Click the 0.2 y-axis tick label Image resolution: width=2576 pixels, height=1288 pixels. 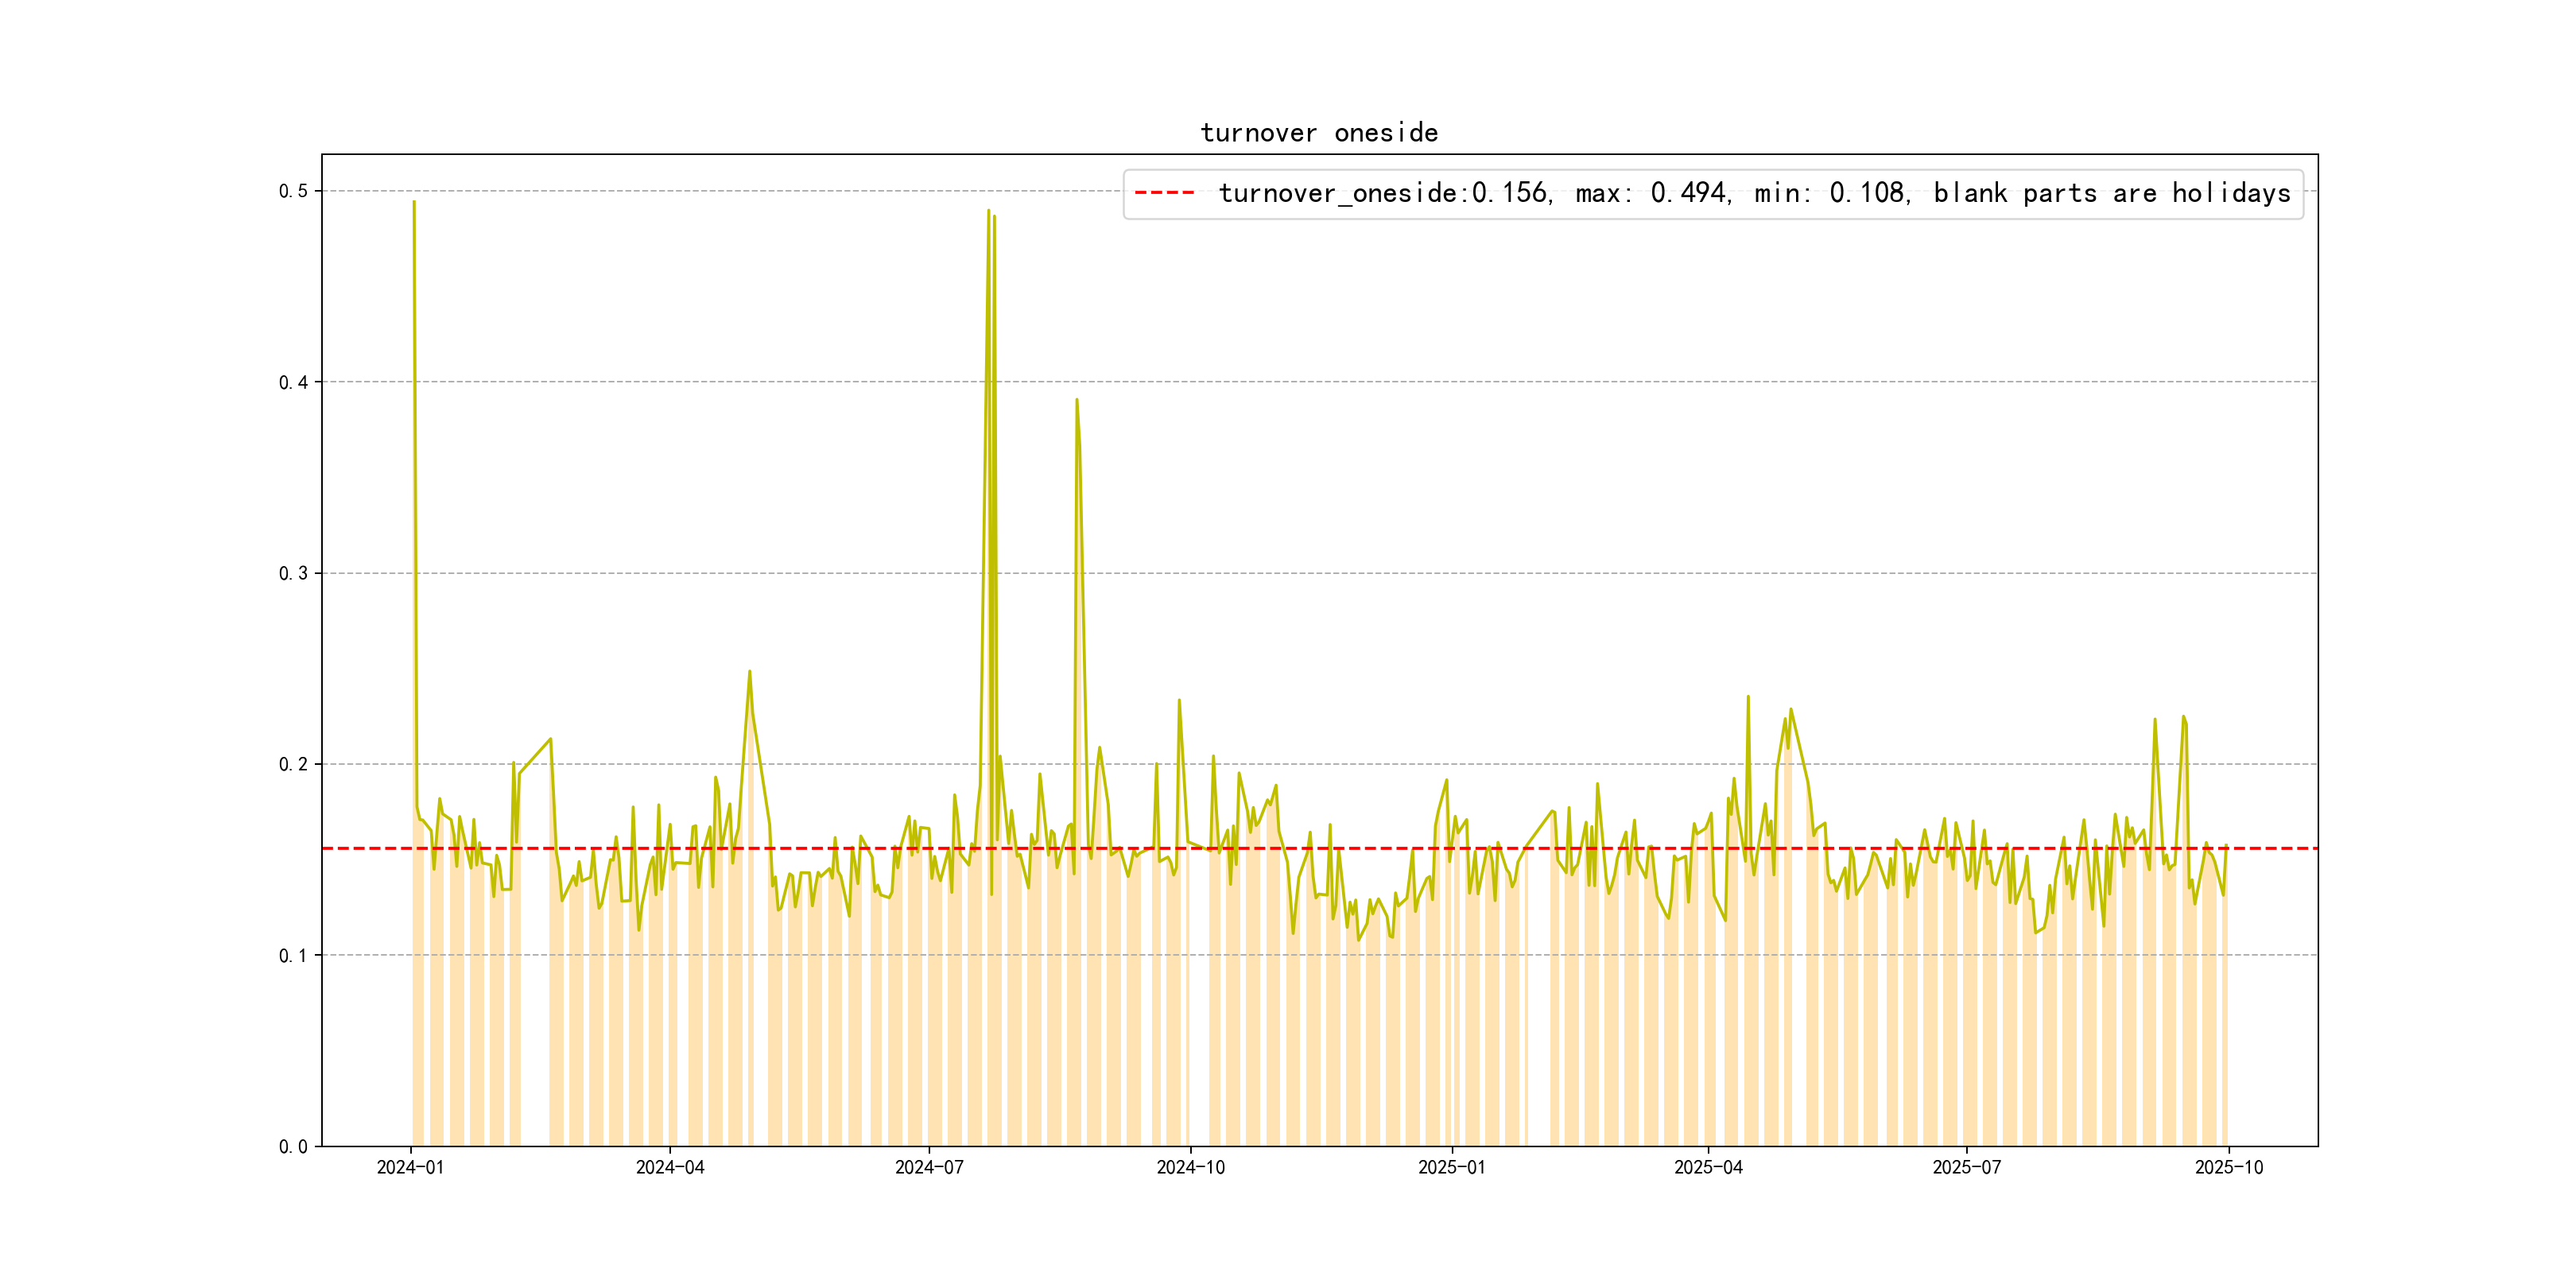293,764
